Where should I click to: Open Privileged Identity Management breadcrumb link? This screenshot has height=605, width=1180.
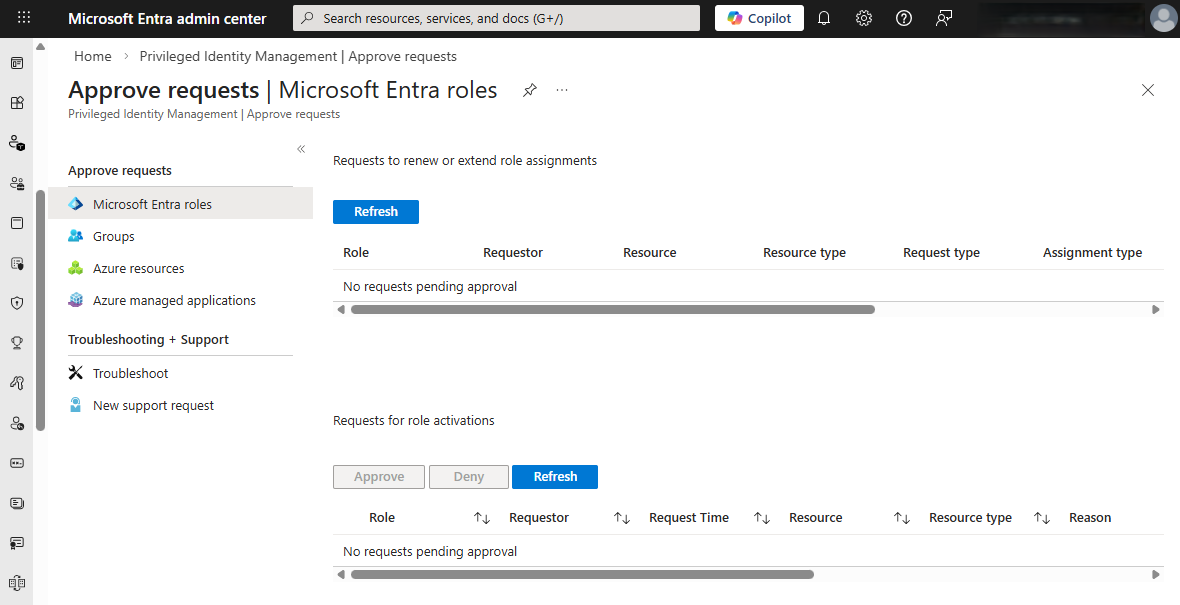298,56
